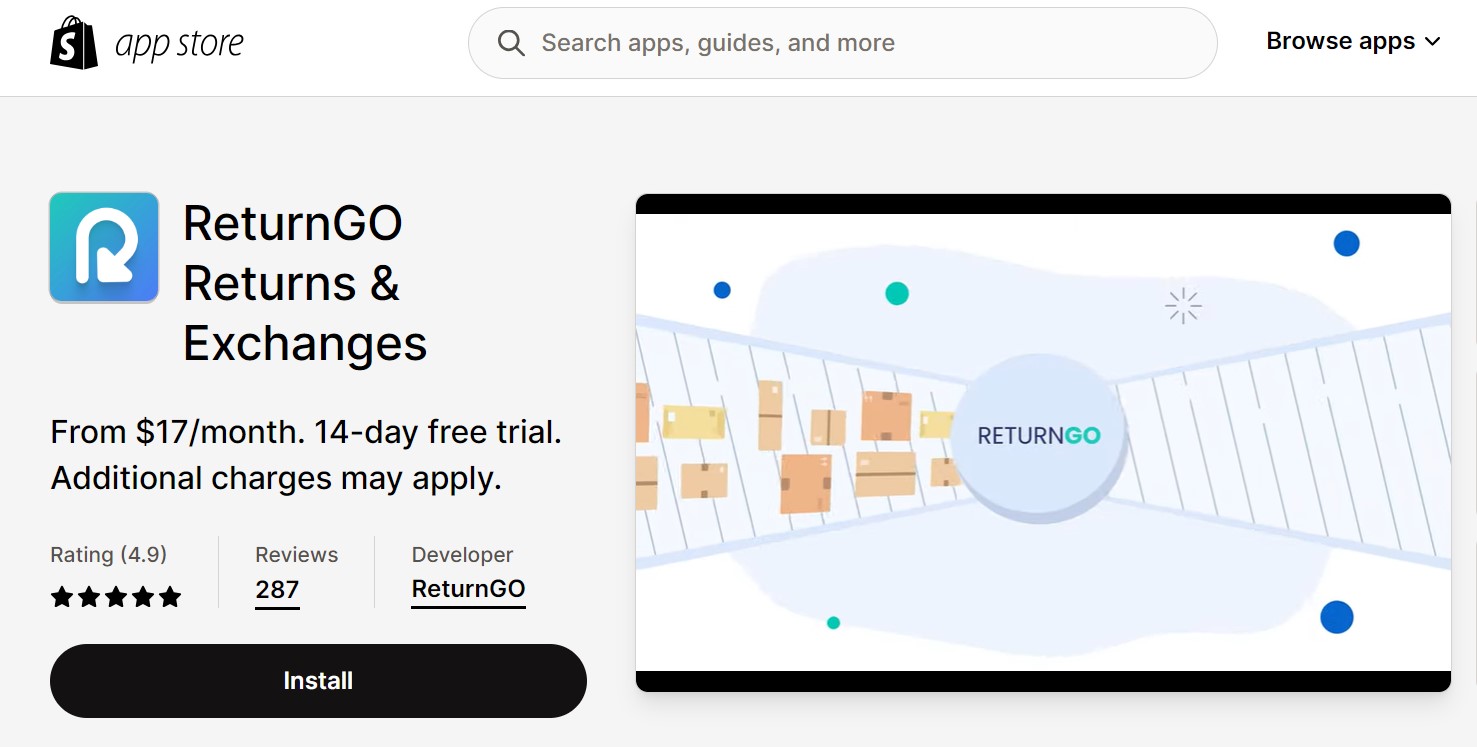Expand the Browse apps dropdown

point(1353,42)
